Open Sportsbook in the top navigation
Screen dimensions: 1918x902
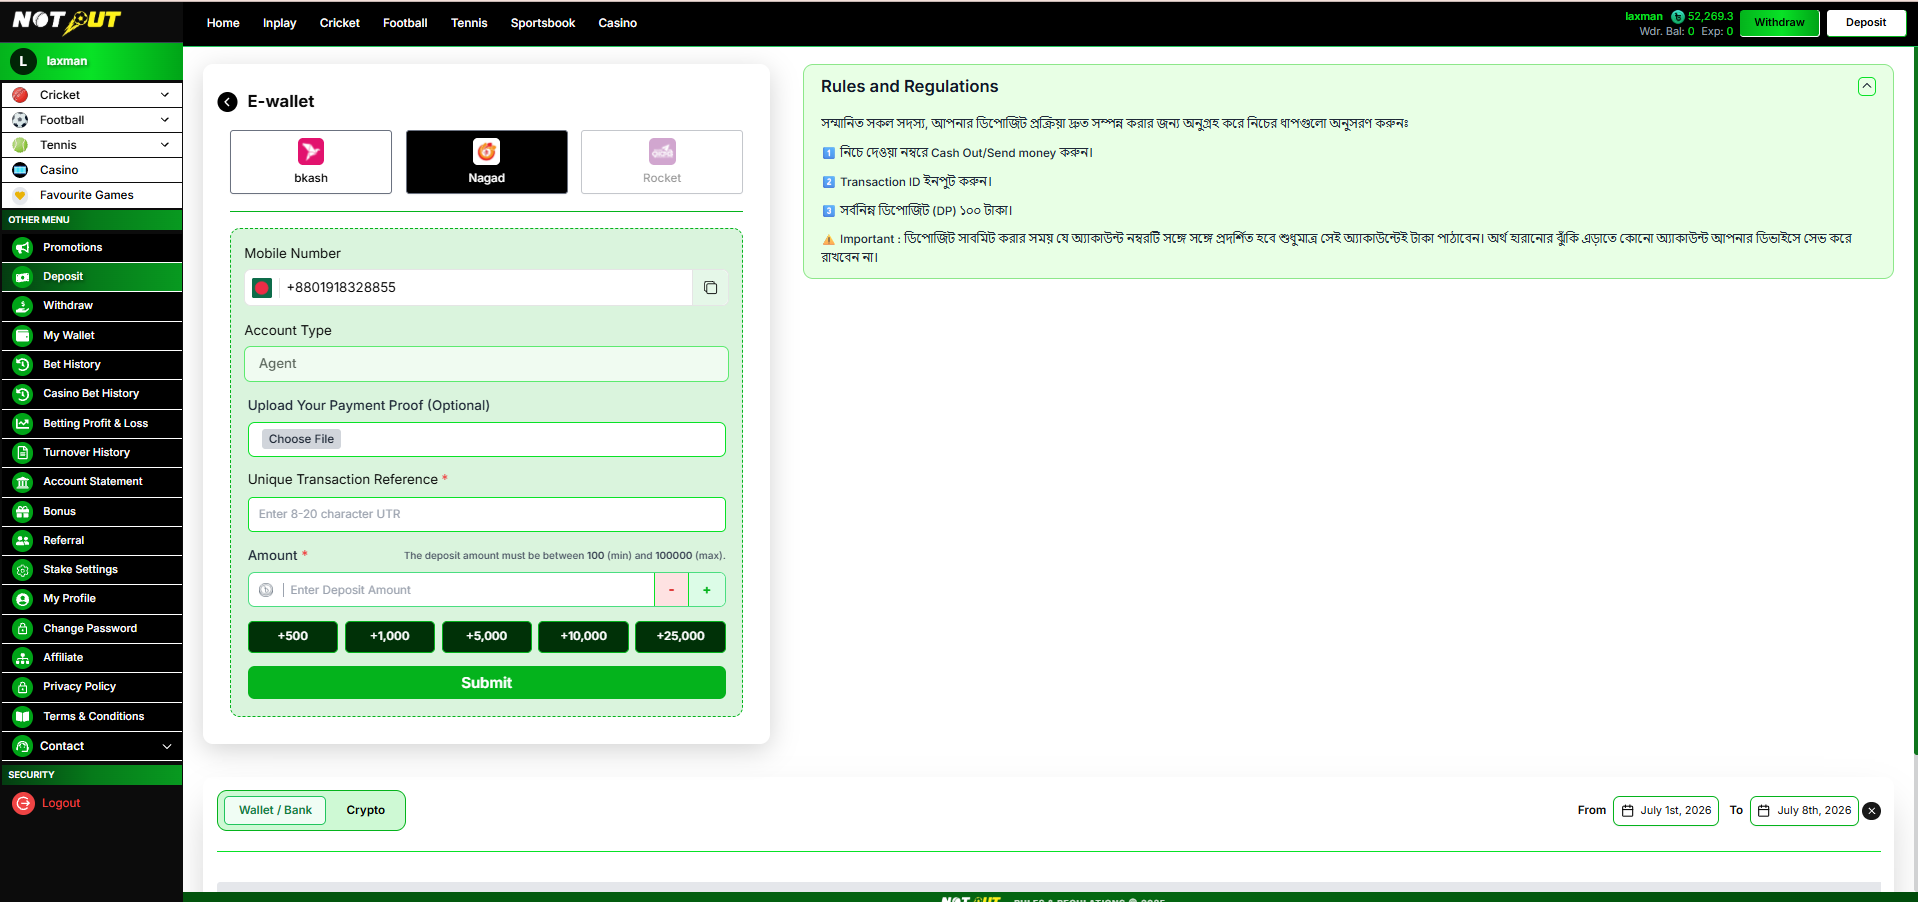coord(543,23)
